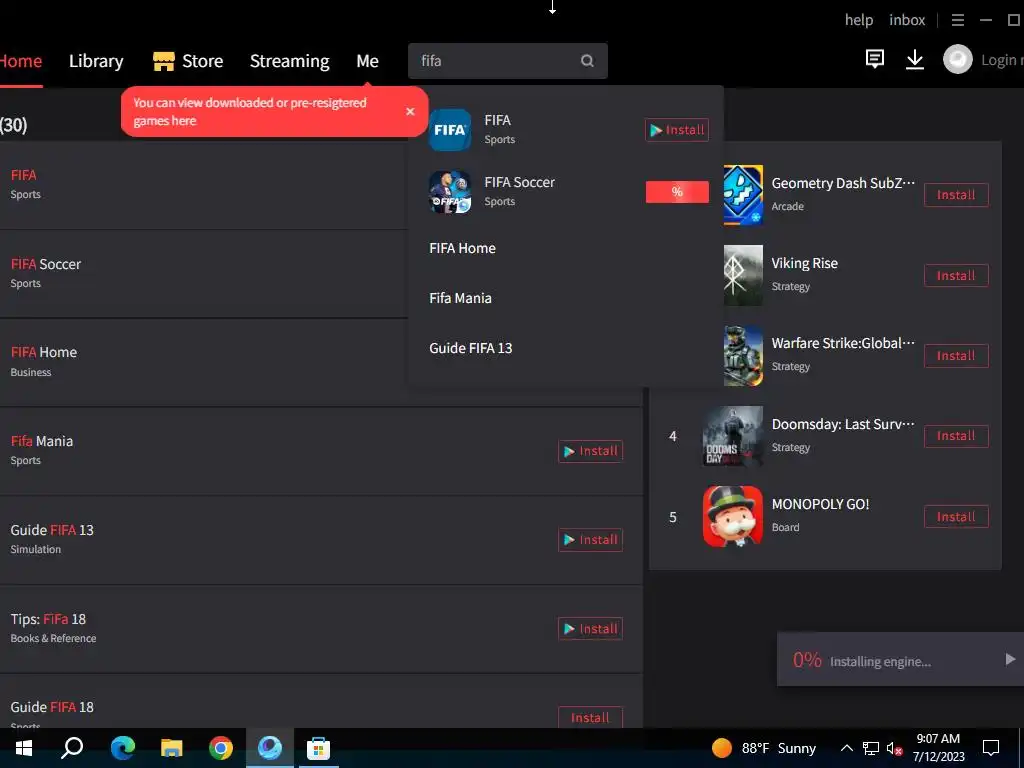Viewport: 1024px width, 768px height.
Task: Open the messages chat icon
Action: tap(874, 59)
